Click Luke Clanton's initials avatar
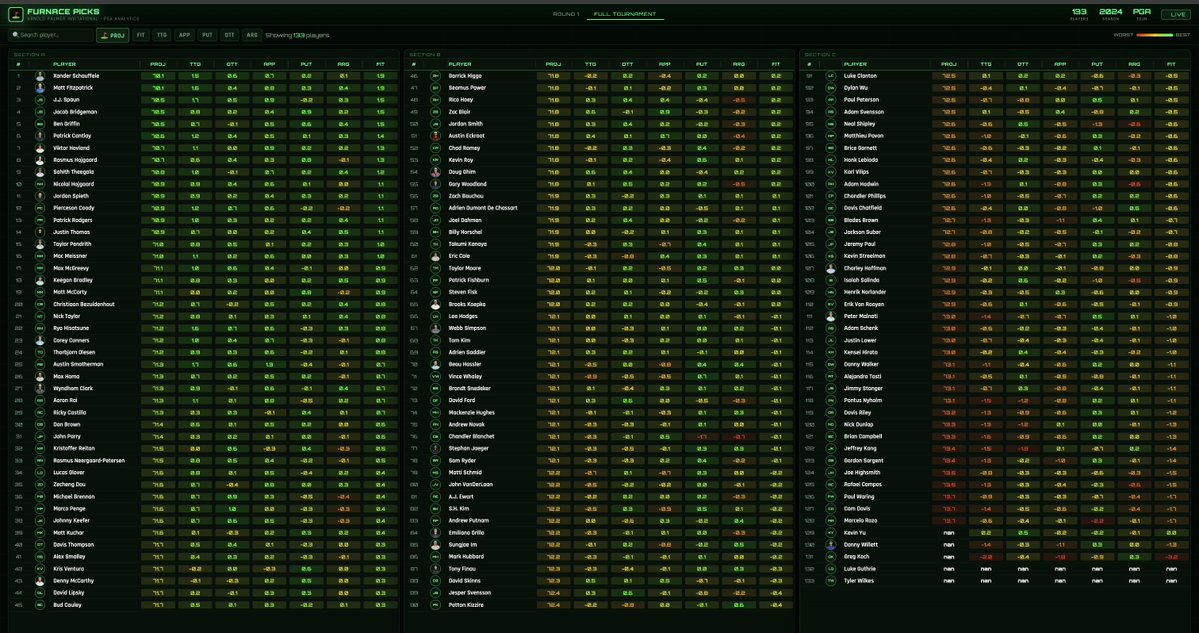This screenshot has height=633, width=1199. pos(830,76)
